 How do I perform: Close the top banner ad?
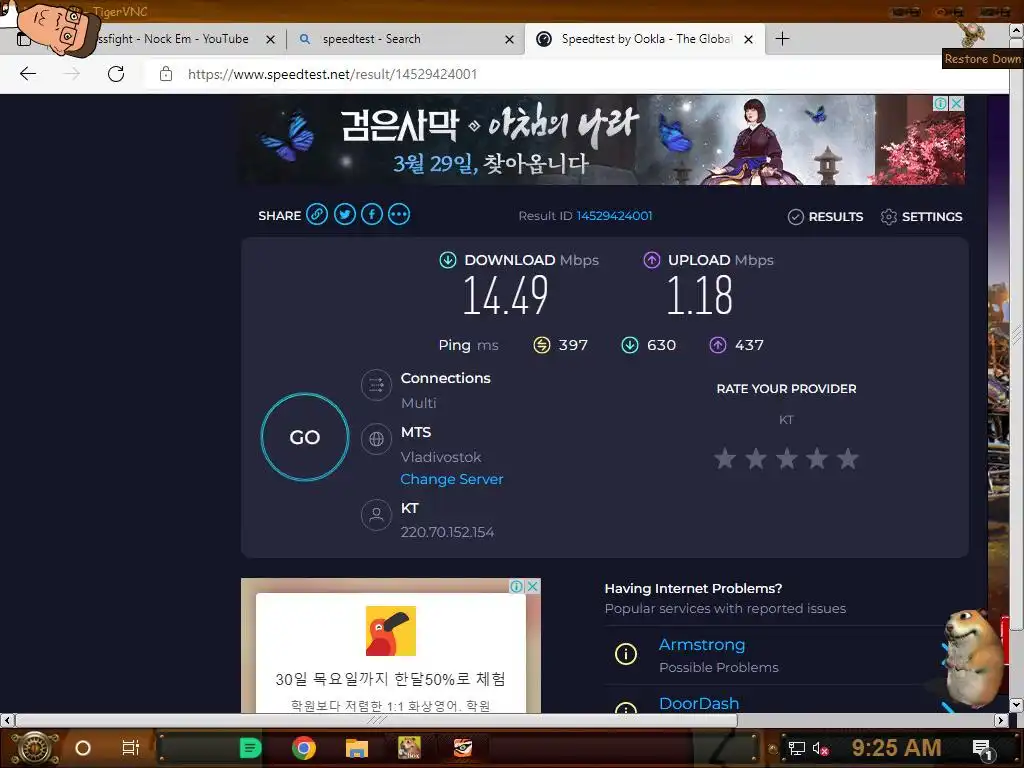tap(957, 103)
